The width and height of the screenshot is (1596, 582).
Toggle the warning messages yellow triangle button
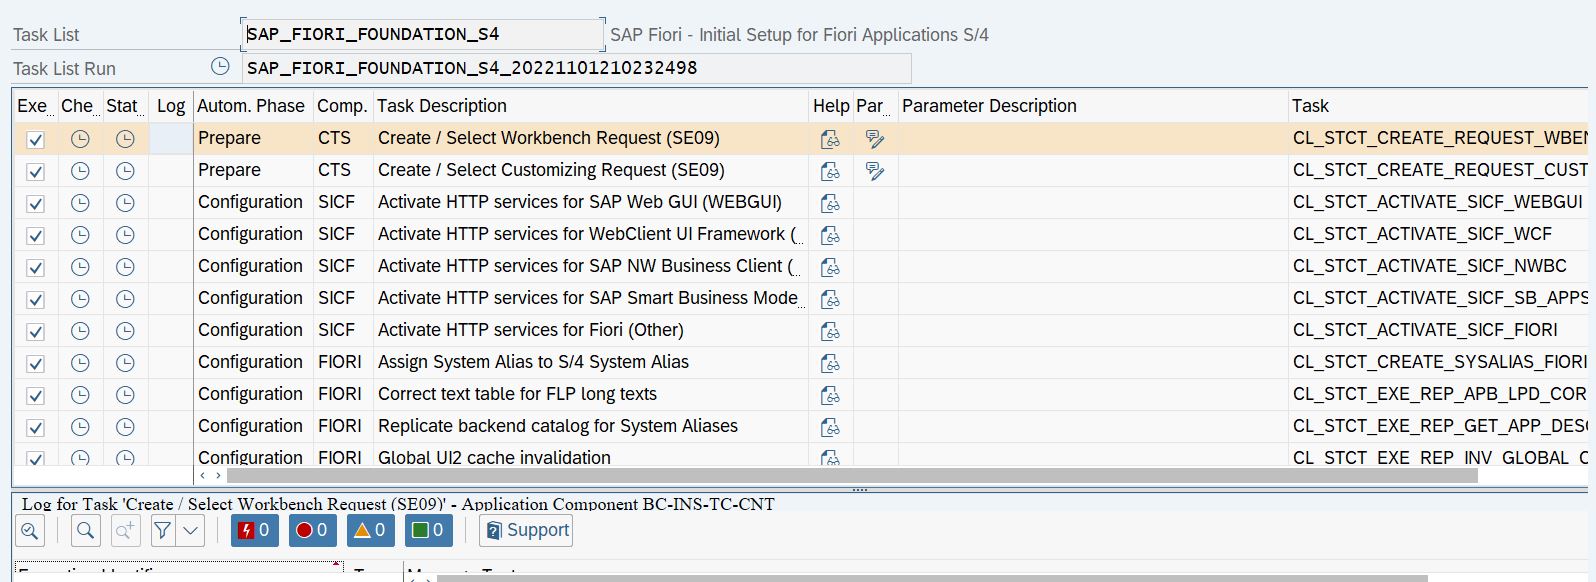pyautogui.click(x=371, y=530)
